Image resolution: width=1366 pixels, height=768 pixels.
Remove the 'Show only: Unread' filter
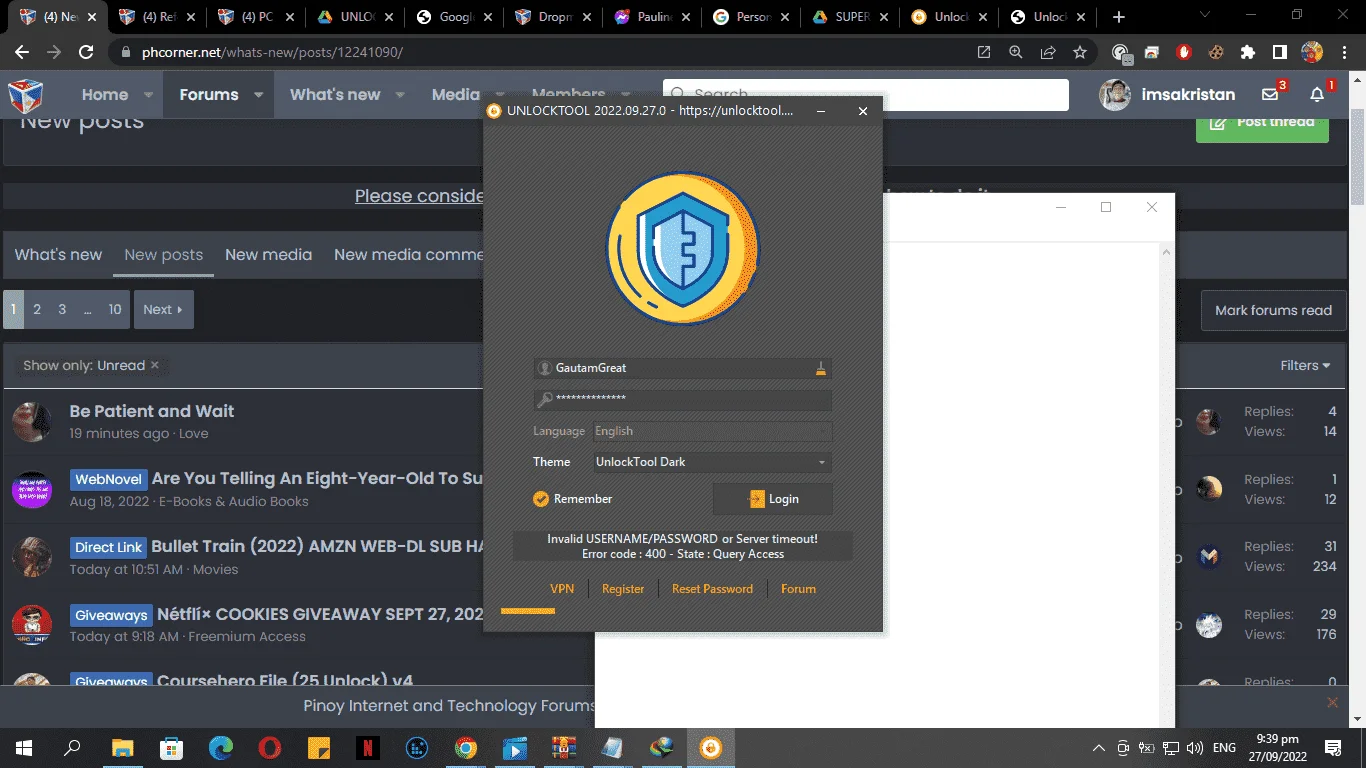[x=155, y=365]
